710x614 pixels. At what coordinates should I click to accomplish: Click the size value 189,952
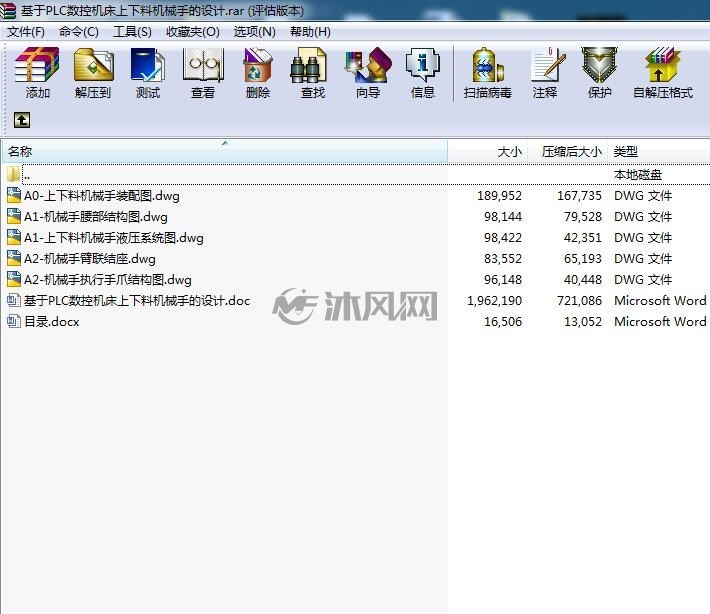(499, 196)
